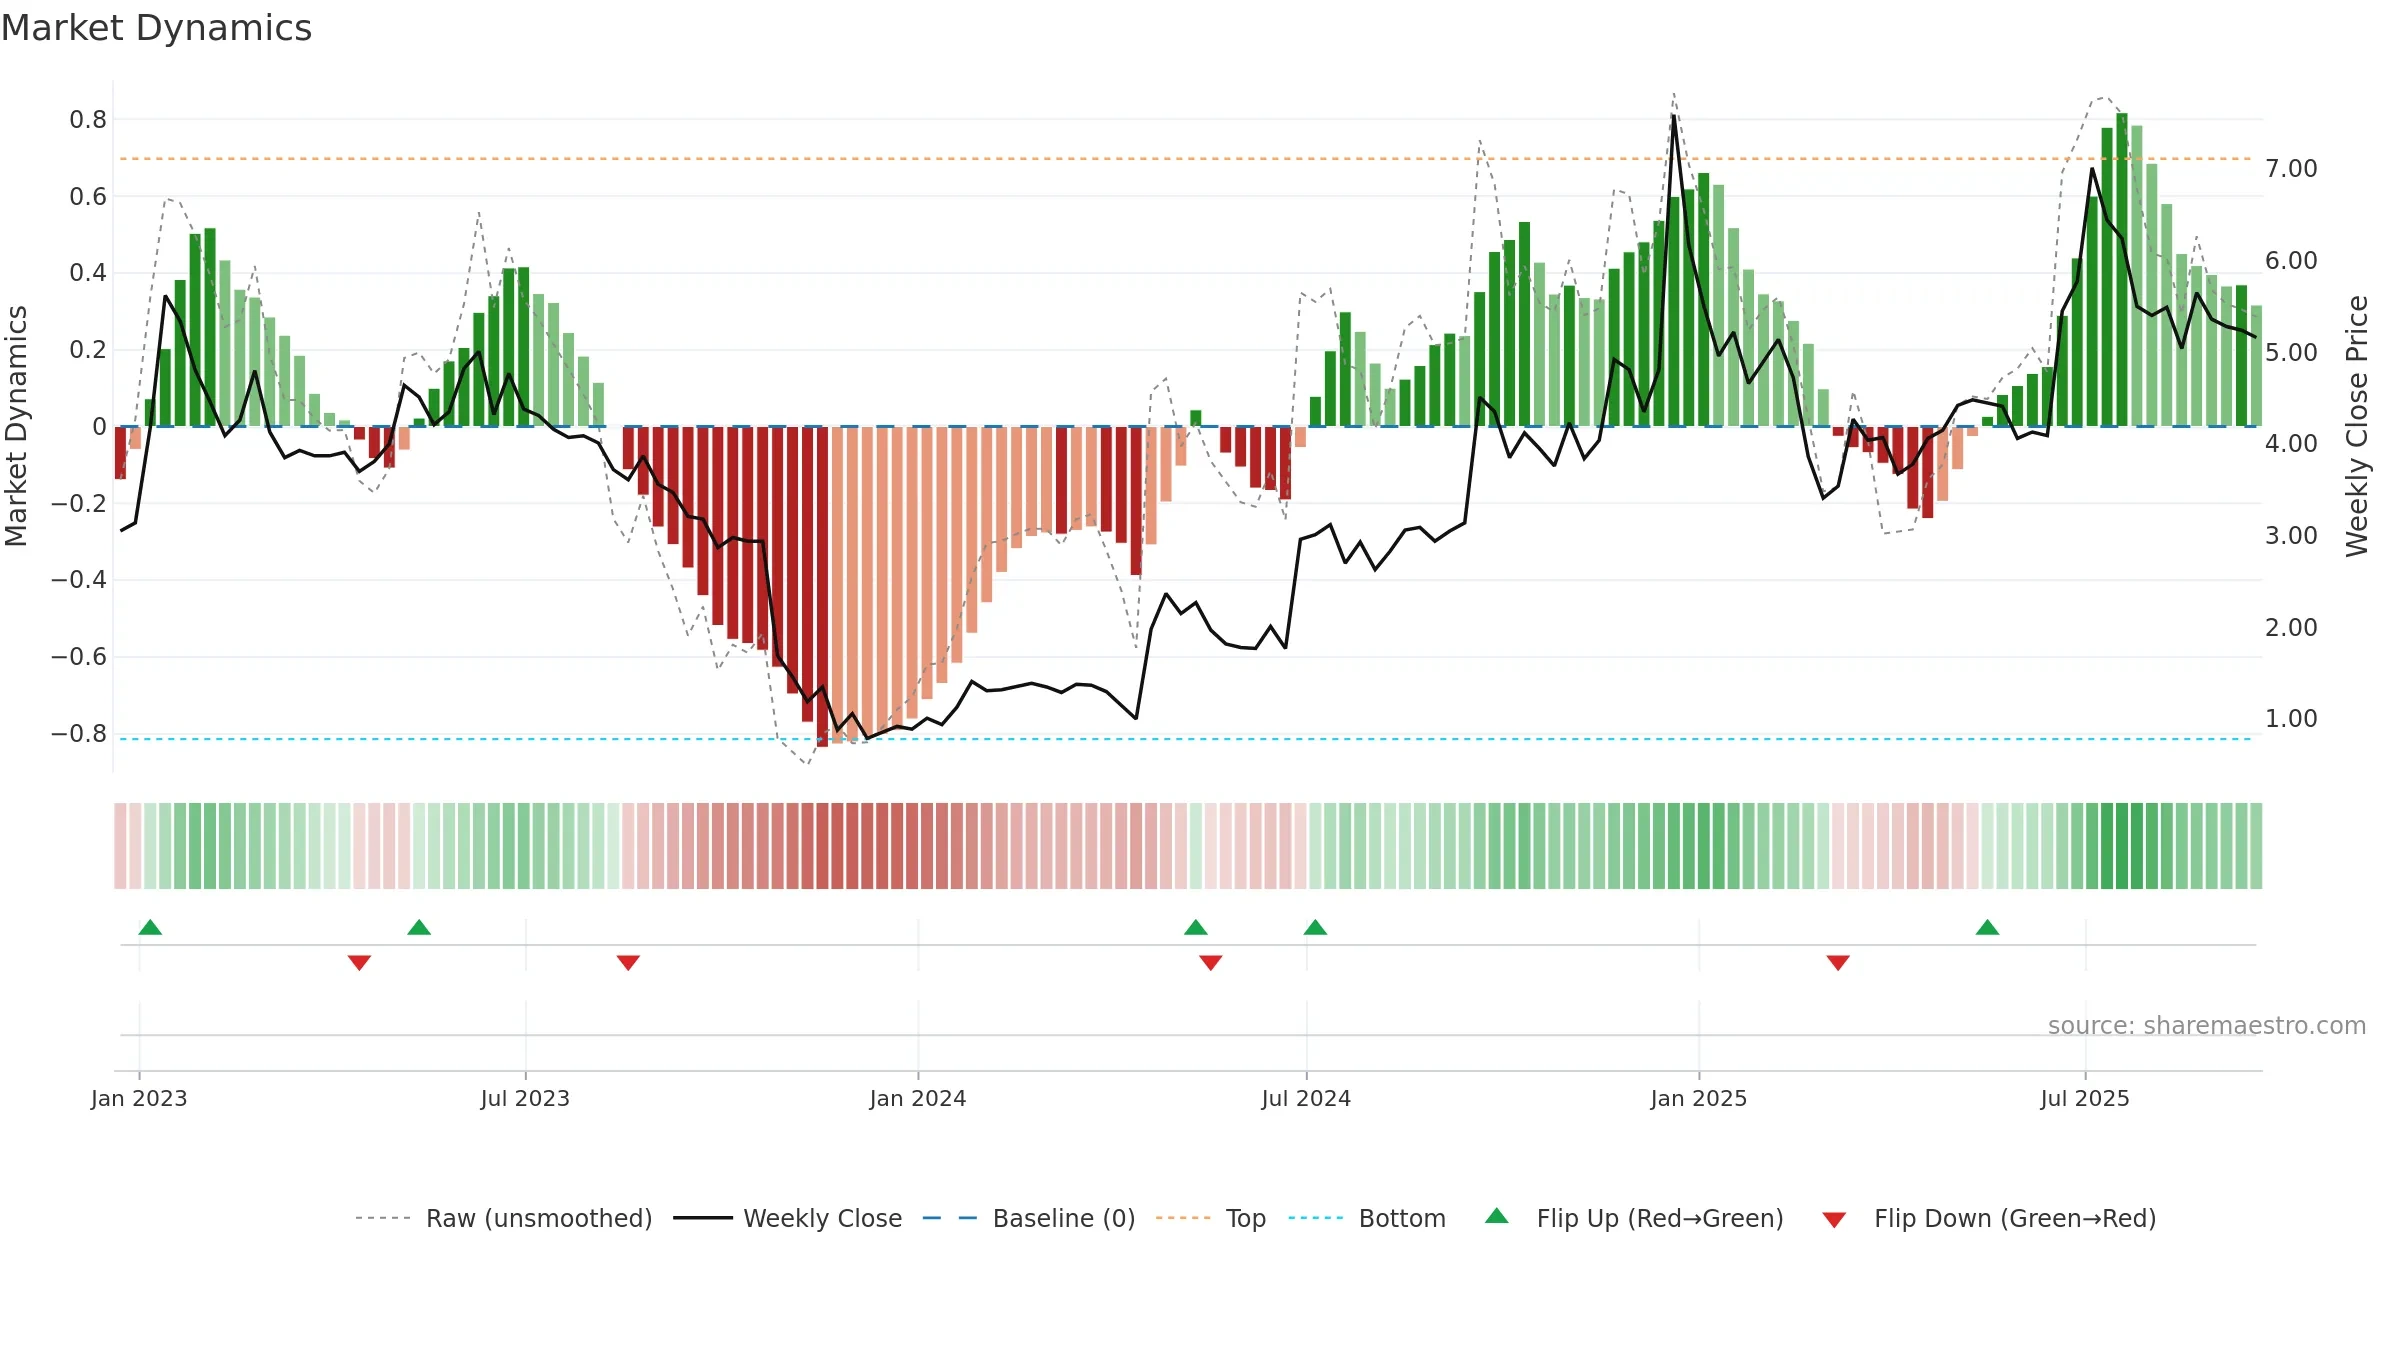Click the red triangle icon in the legend
This screenshot has height=1350, width=2400.
[1834, 1220]
